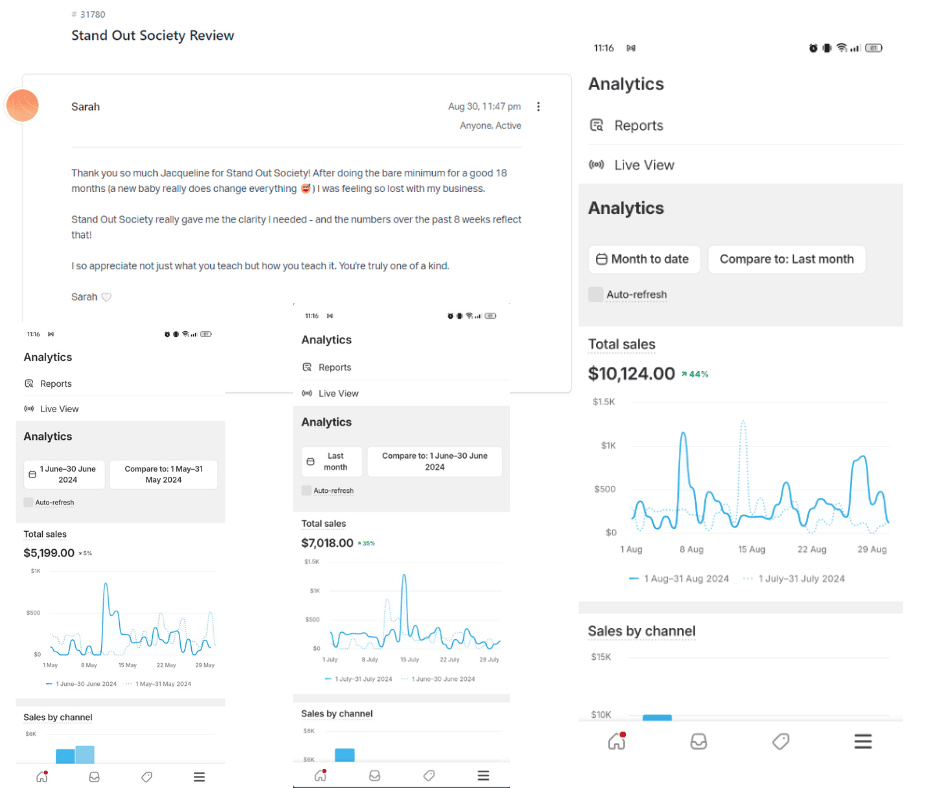940x788 pixels.
Task: Click the Aug 30, 11:47 pm timestamp
Action: tap(484, 106)
